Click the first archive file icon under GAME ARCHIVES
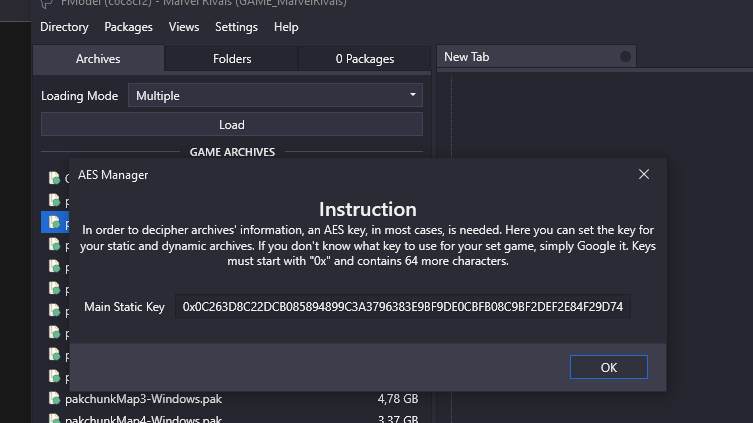Screen dimensions: 753x423 [54, 178]
